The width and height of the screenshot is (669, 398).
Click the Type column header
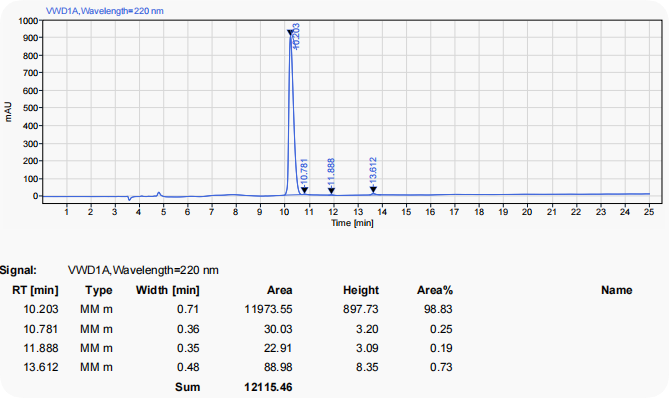click(99, 290)
